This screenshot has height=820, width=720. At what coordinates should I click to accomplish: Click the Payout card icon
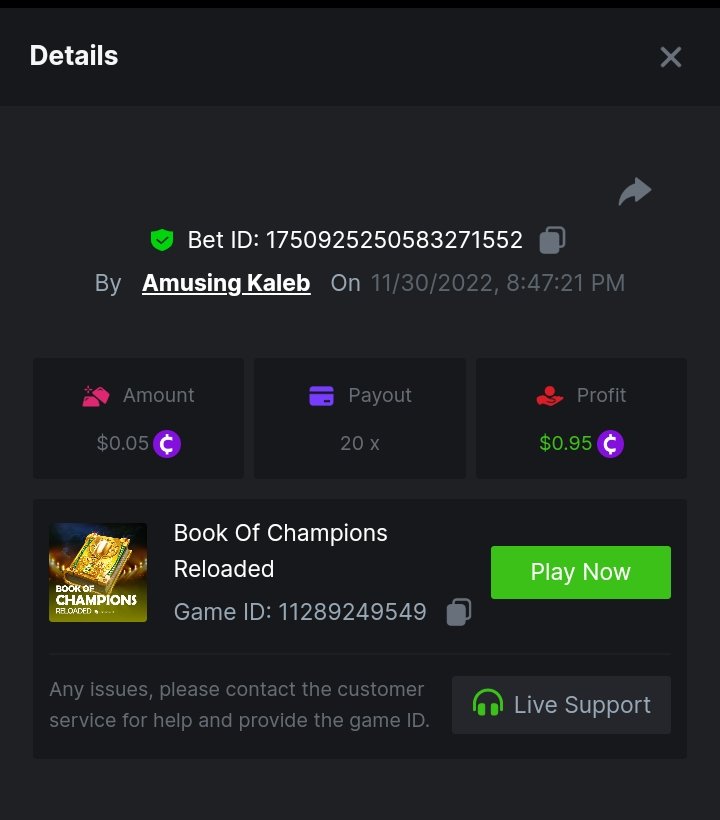coord(321,396)
